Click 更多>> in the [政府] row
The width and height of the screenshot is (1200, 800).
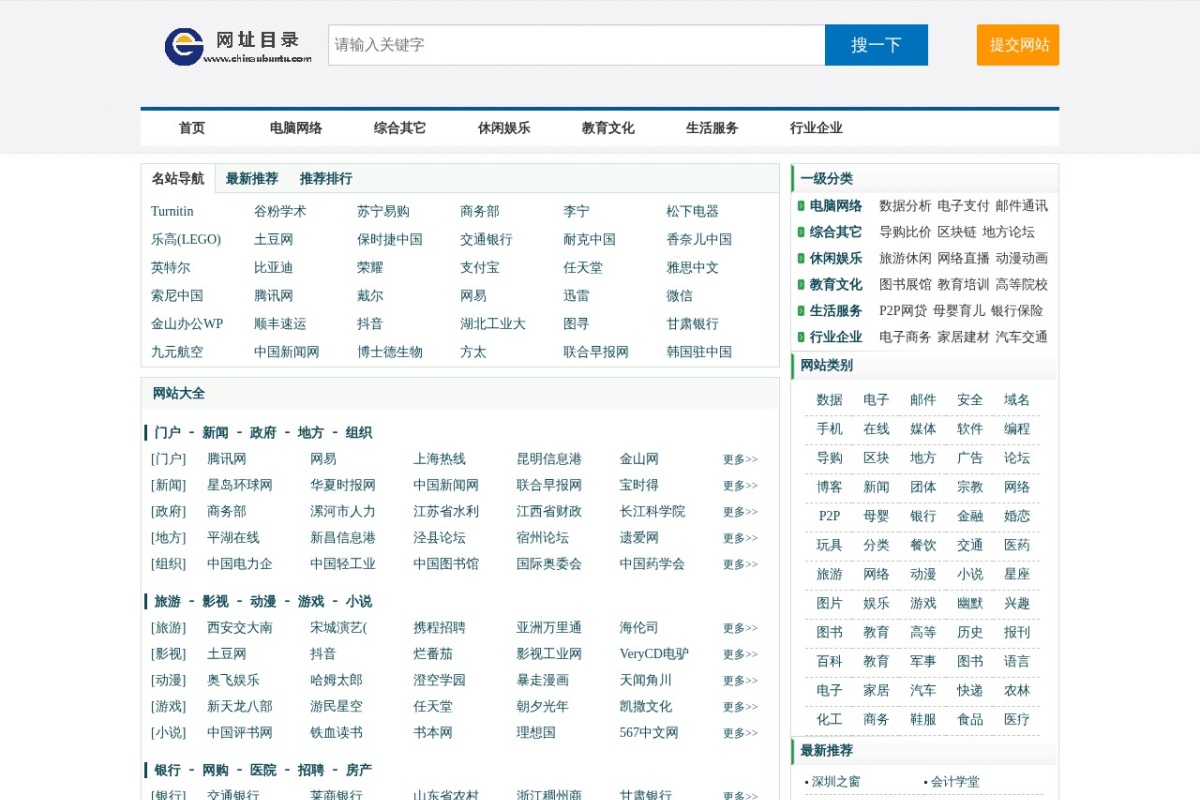pyautogui.click(x=740, y=512)
